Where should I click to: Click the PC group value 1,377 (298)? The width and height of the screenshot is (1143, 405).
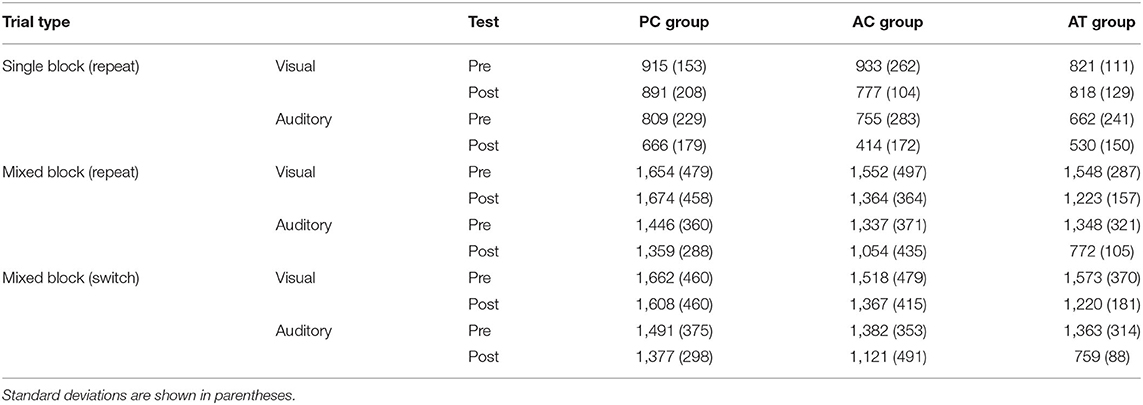tap(671, 357)
